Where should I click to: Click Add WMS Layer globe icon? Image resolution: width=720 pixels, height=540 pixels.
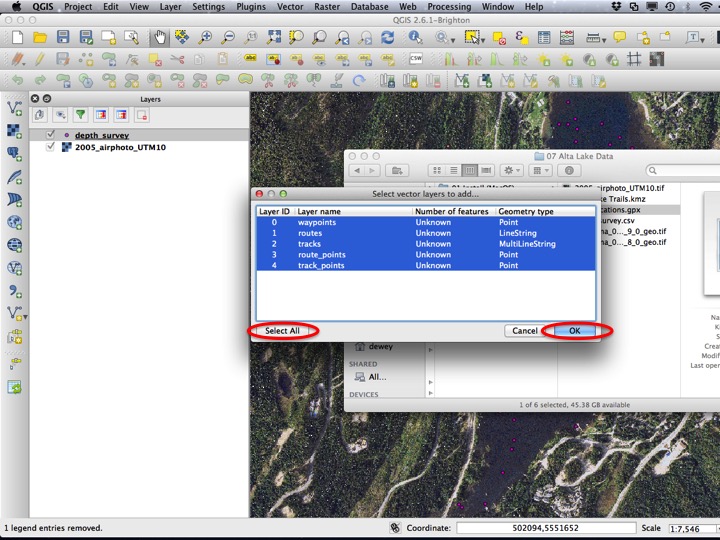point(15,222)
